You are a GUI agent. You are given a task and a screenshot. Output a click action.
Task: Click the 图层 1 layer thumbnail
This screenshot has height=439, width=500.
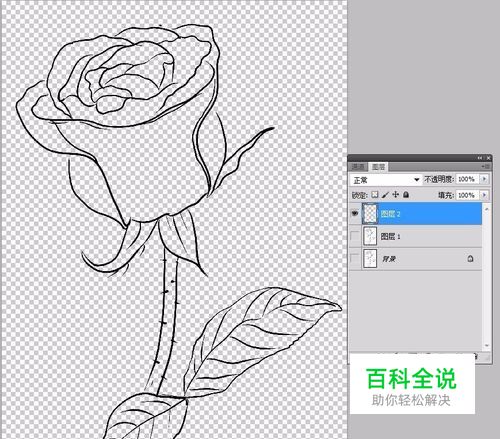pos(370,236)
